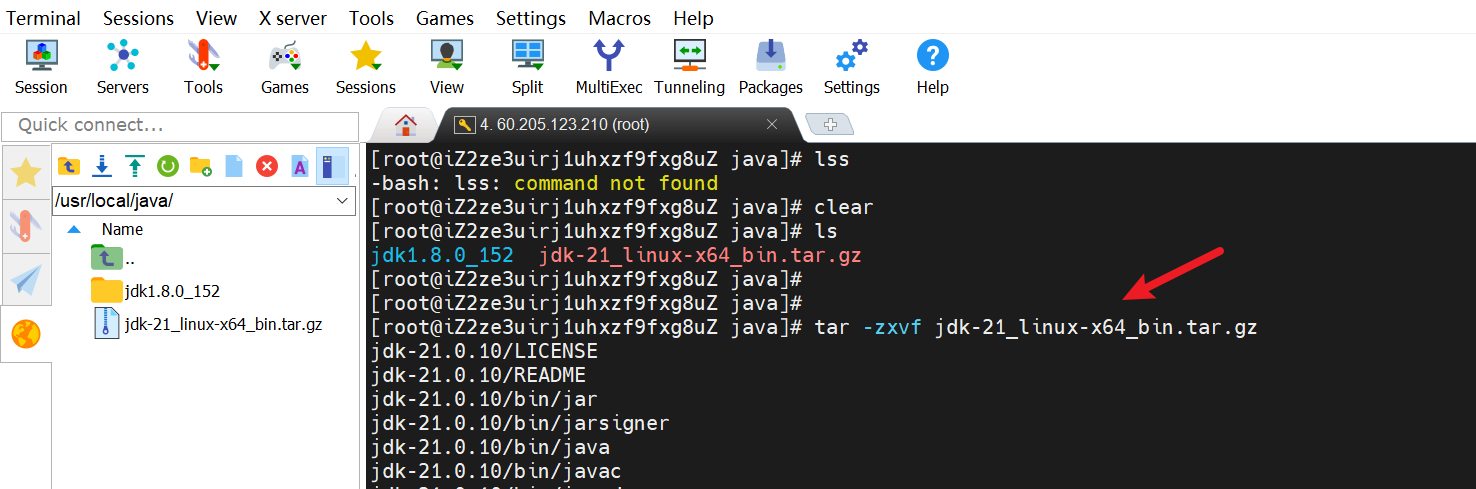Open the Macros menu

619,18
